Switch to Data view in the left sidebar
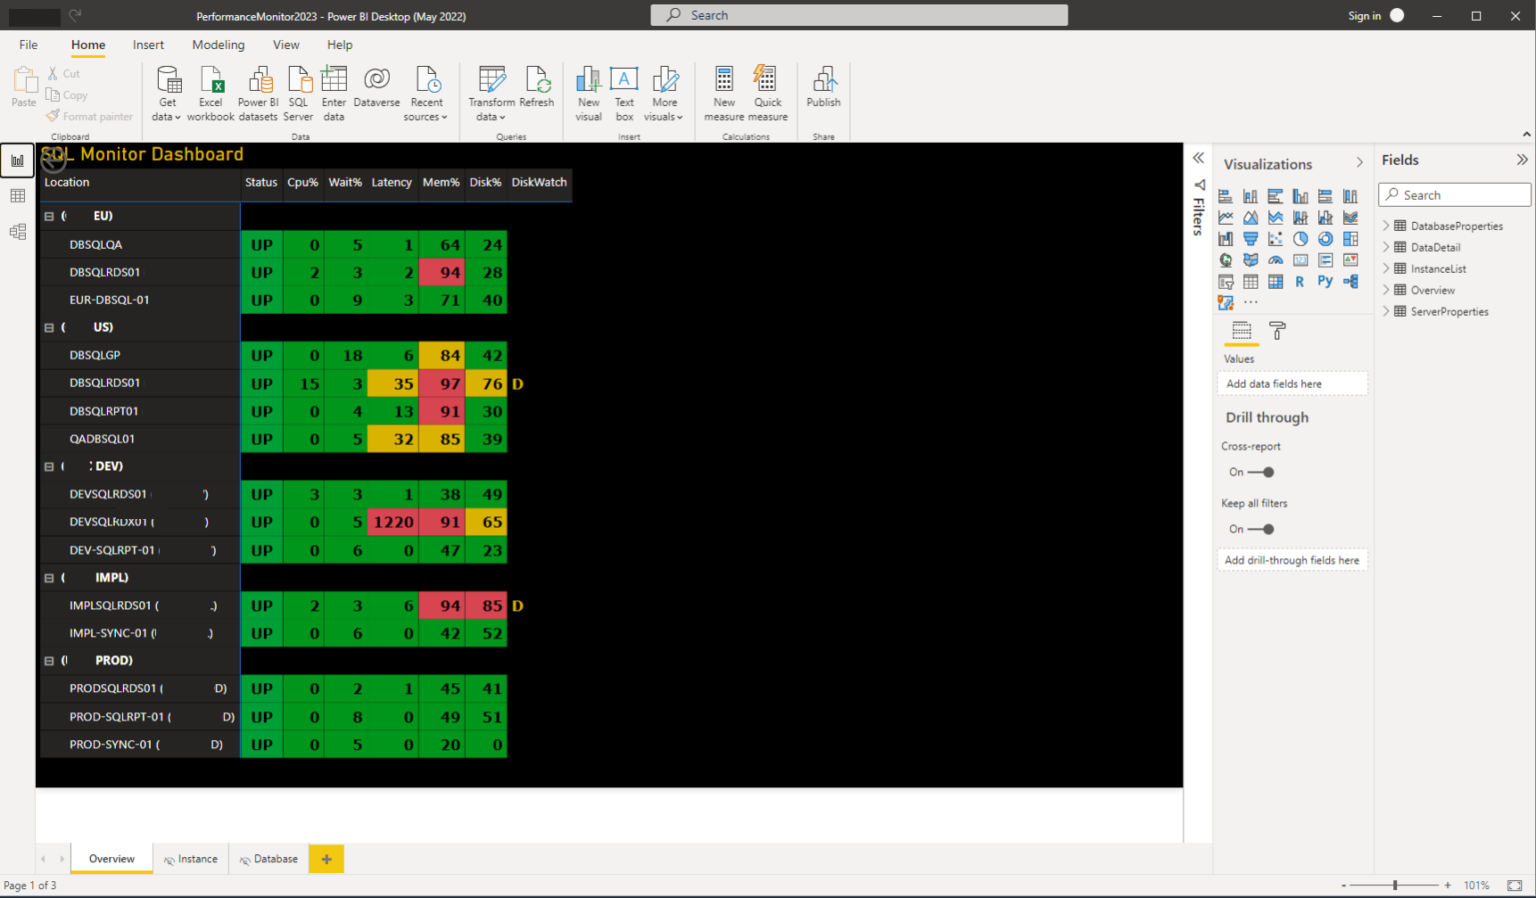Screen dimensions: 1536x898 point(17,196)
